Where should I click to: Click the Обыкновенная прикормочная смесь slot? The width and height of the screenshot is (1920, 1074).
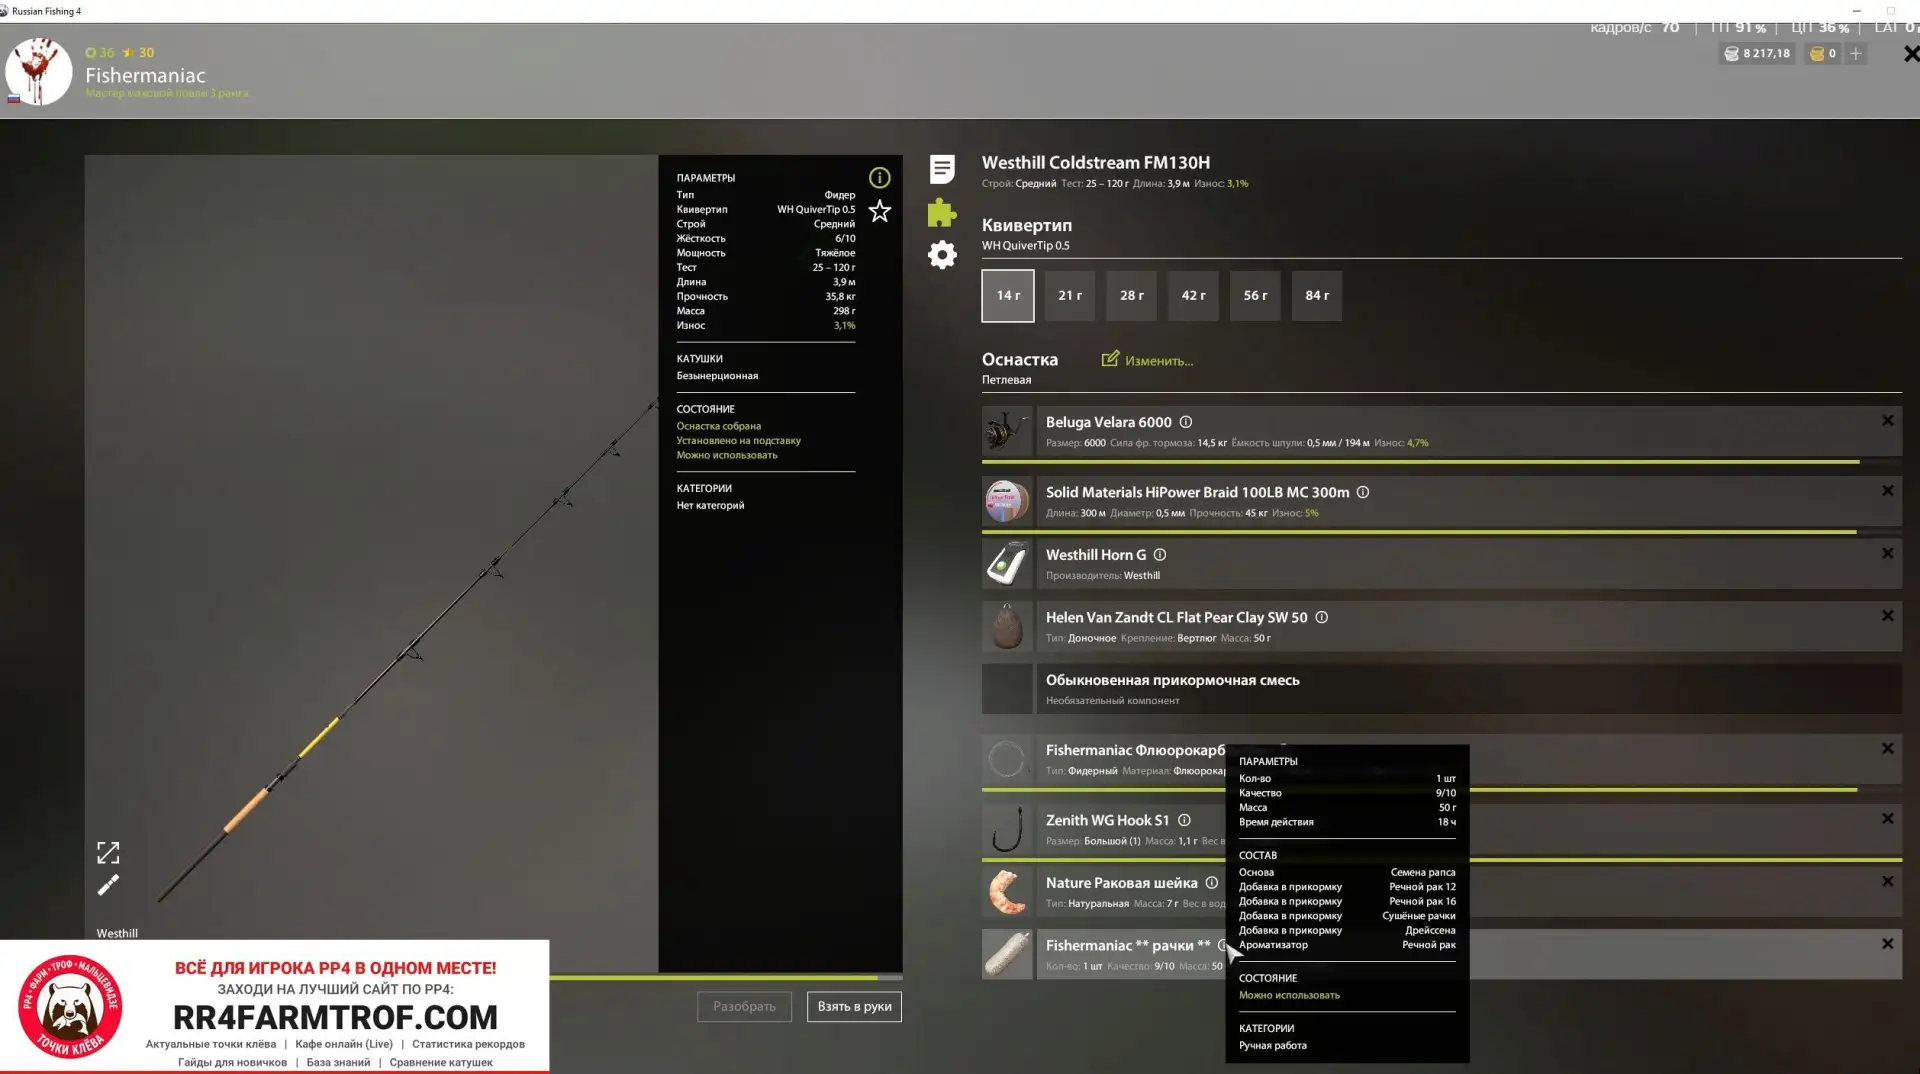(1442, 689)
